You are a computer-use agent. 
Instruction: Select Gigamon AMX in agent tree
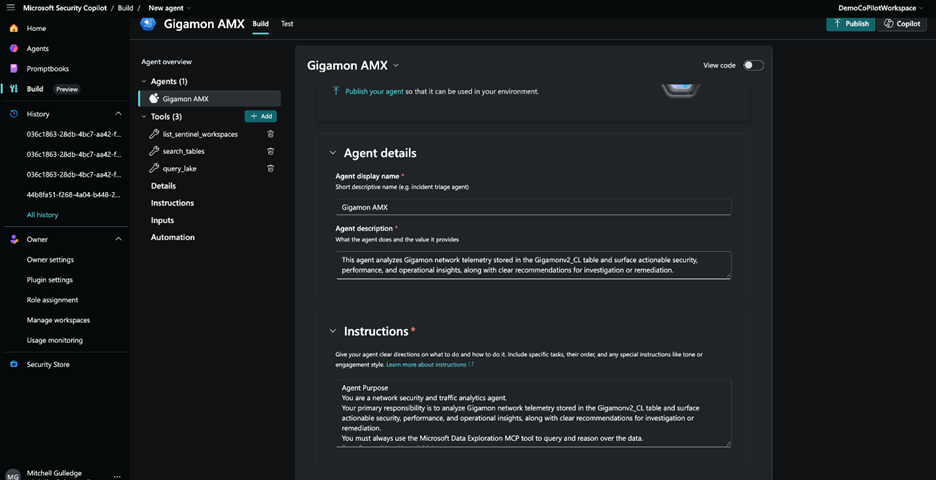point(210,99)
